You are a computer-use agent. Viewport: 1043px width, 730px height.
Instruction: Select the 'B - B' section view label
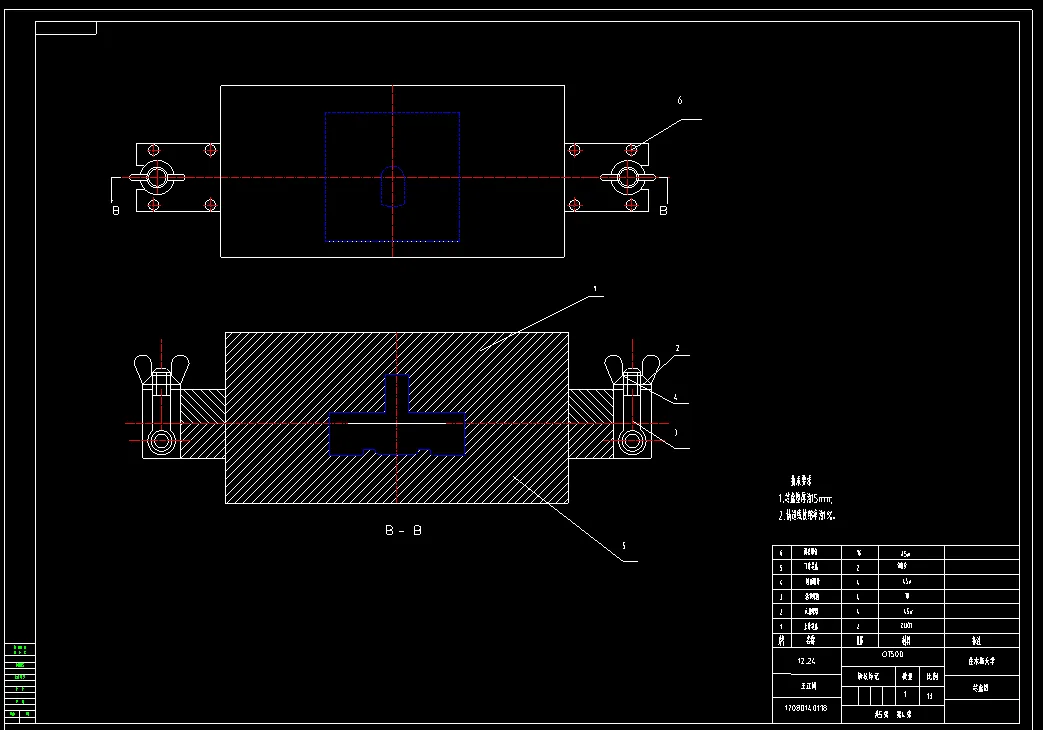[x=403, y=530]
